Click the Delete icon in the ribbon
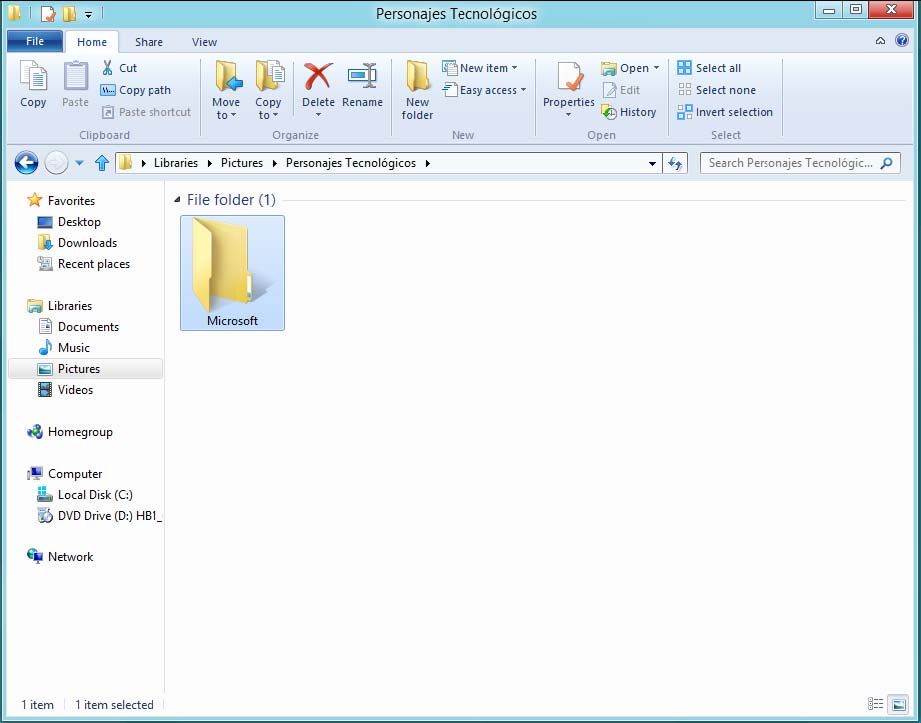The width and height of the screenshot is (921, 723). (x=318, y=77)
